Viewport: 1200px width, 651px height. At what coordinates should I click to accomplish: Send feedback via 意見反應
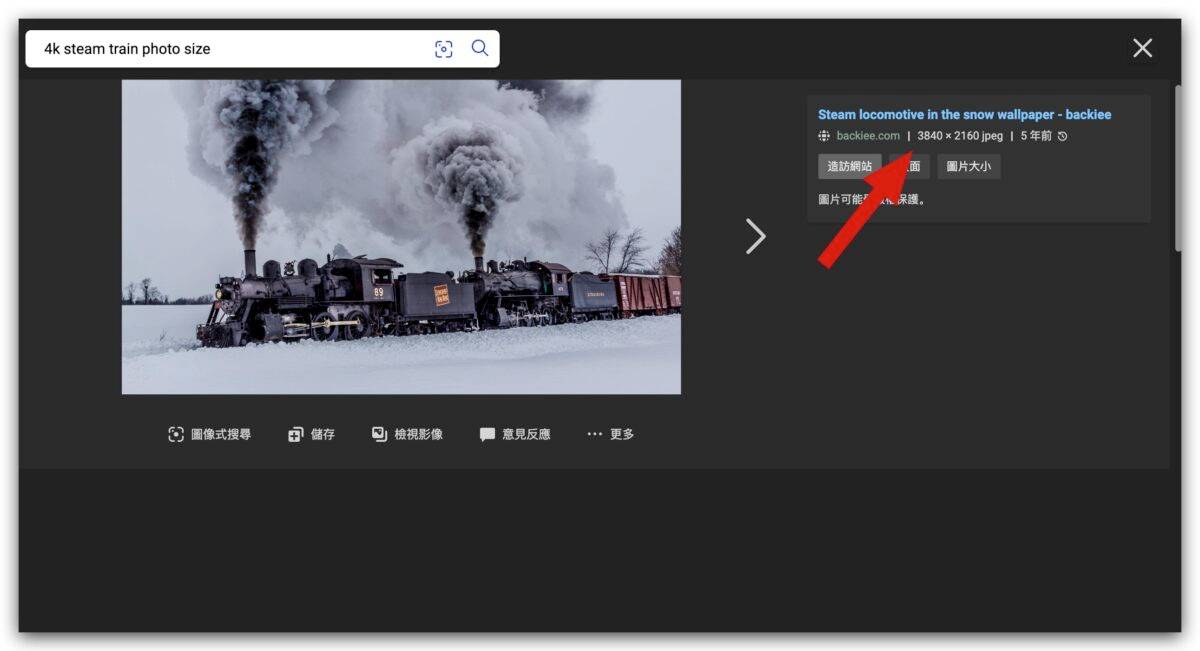515,434
